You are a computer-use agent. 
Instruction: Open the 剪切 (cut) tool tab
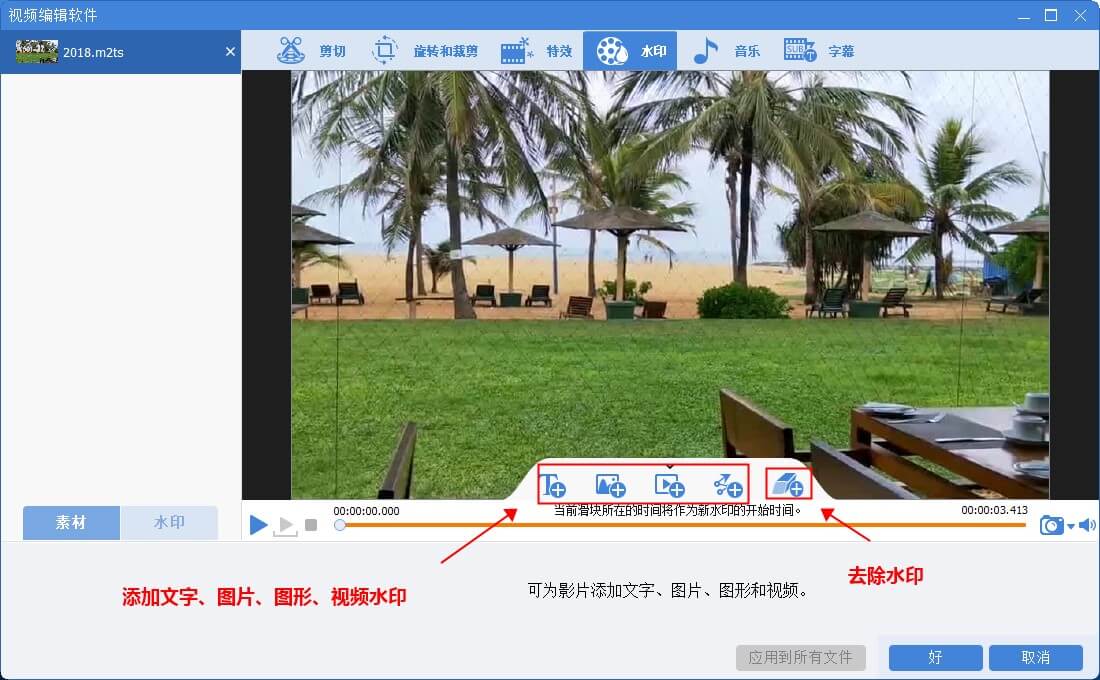[x=311, y=51]
